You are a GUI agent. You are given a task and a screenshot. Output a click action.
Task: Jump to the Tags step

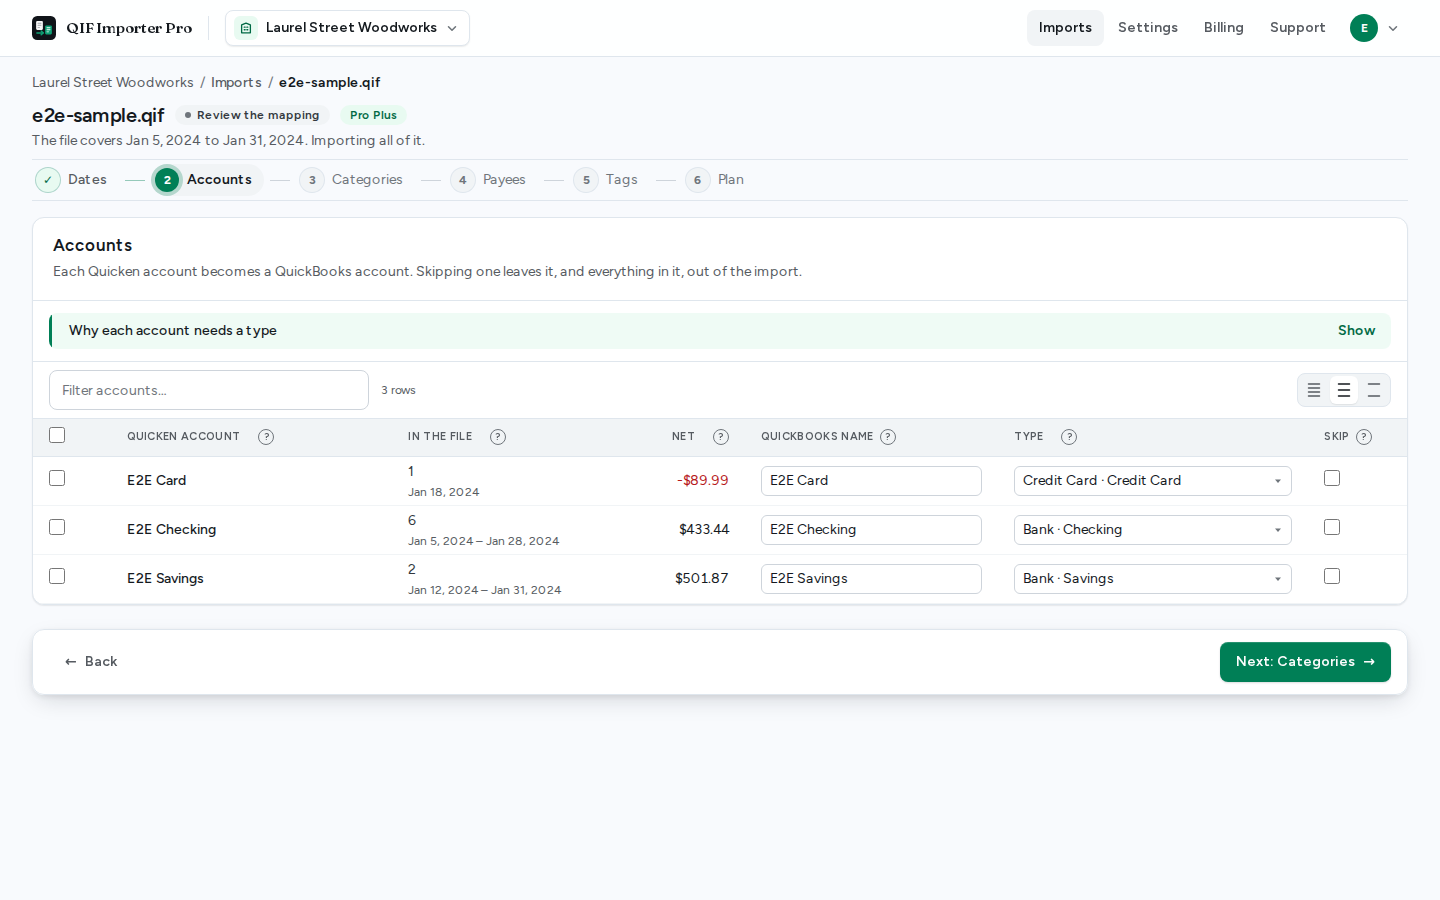[x=605, y=180]
